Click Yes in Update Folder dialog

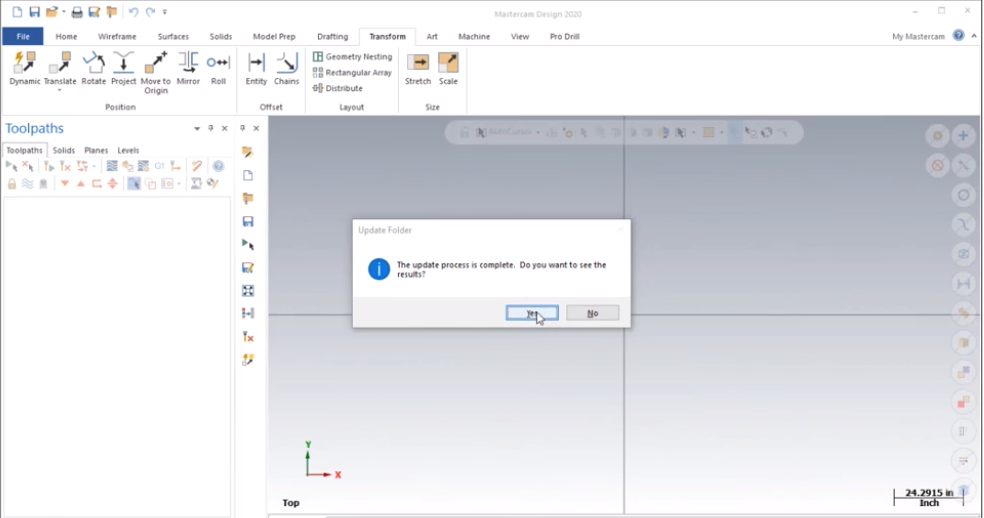click(x=532, y=313)
